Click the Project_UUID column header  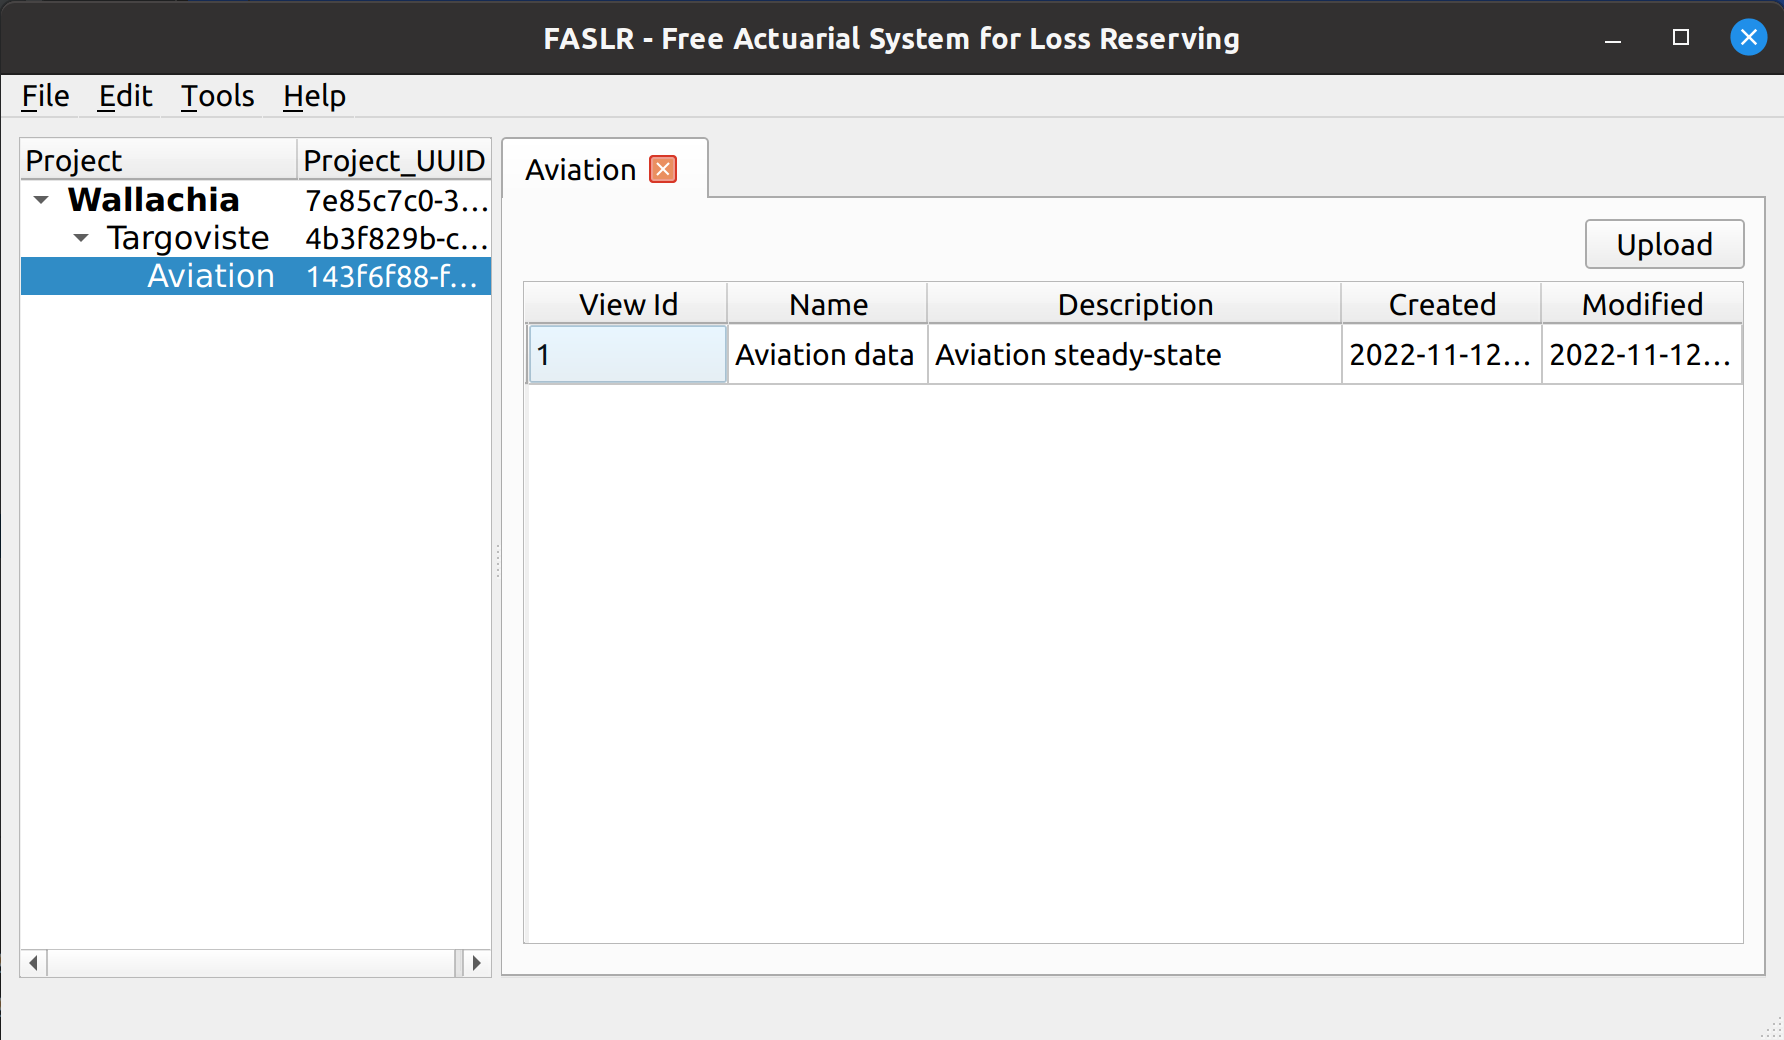[394, 160]
